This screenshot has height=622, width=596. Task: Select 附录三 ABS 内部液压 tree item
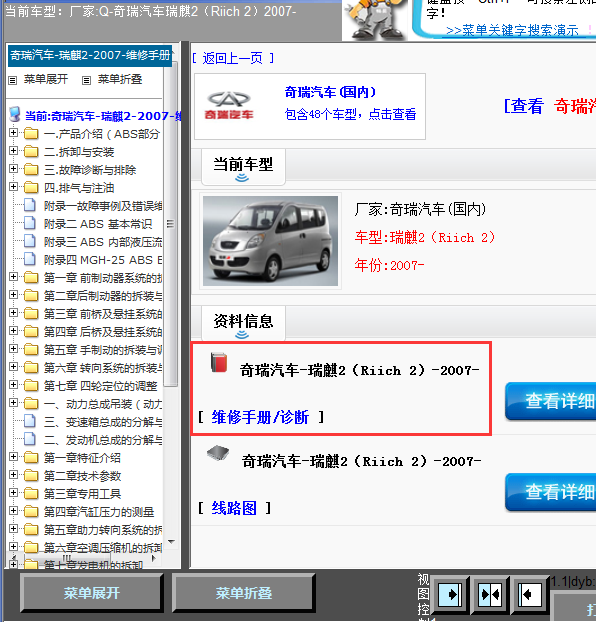(x=103, y=242)
